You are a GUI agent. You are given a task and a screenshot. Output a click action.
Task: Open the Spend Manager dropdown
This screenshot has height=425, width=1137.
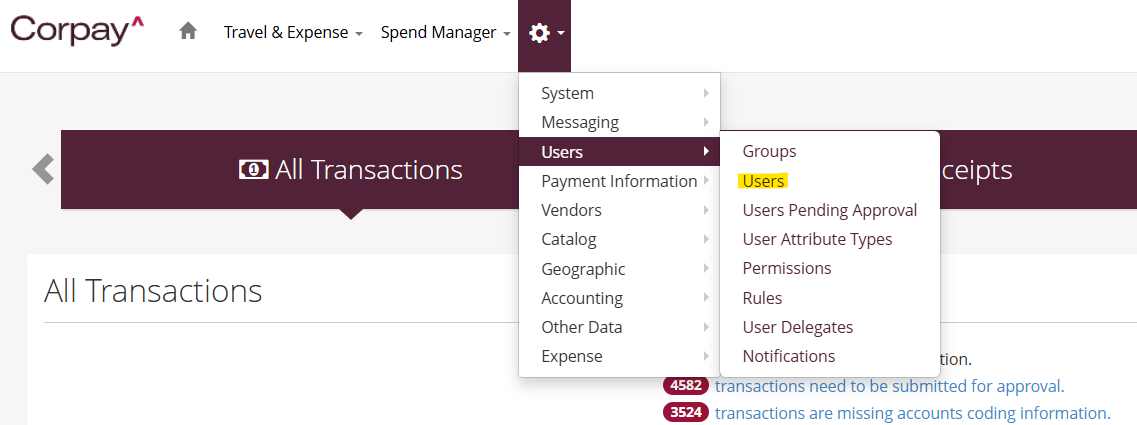(x=445, y=32)
